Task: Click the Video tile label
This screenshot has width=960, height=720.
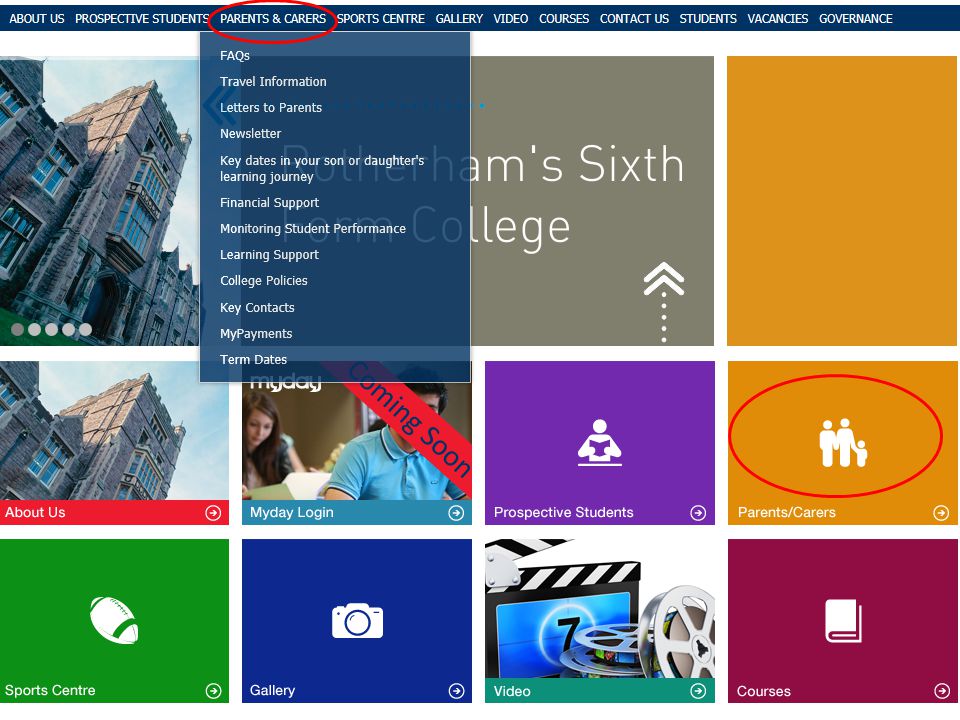Action: tap(512, 691)
